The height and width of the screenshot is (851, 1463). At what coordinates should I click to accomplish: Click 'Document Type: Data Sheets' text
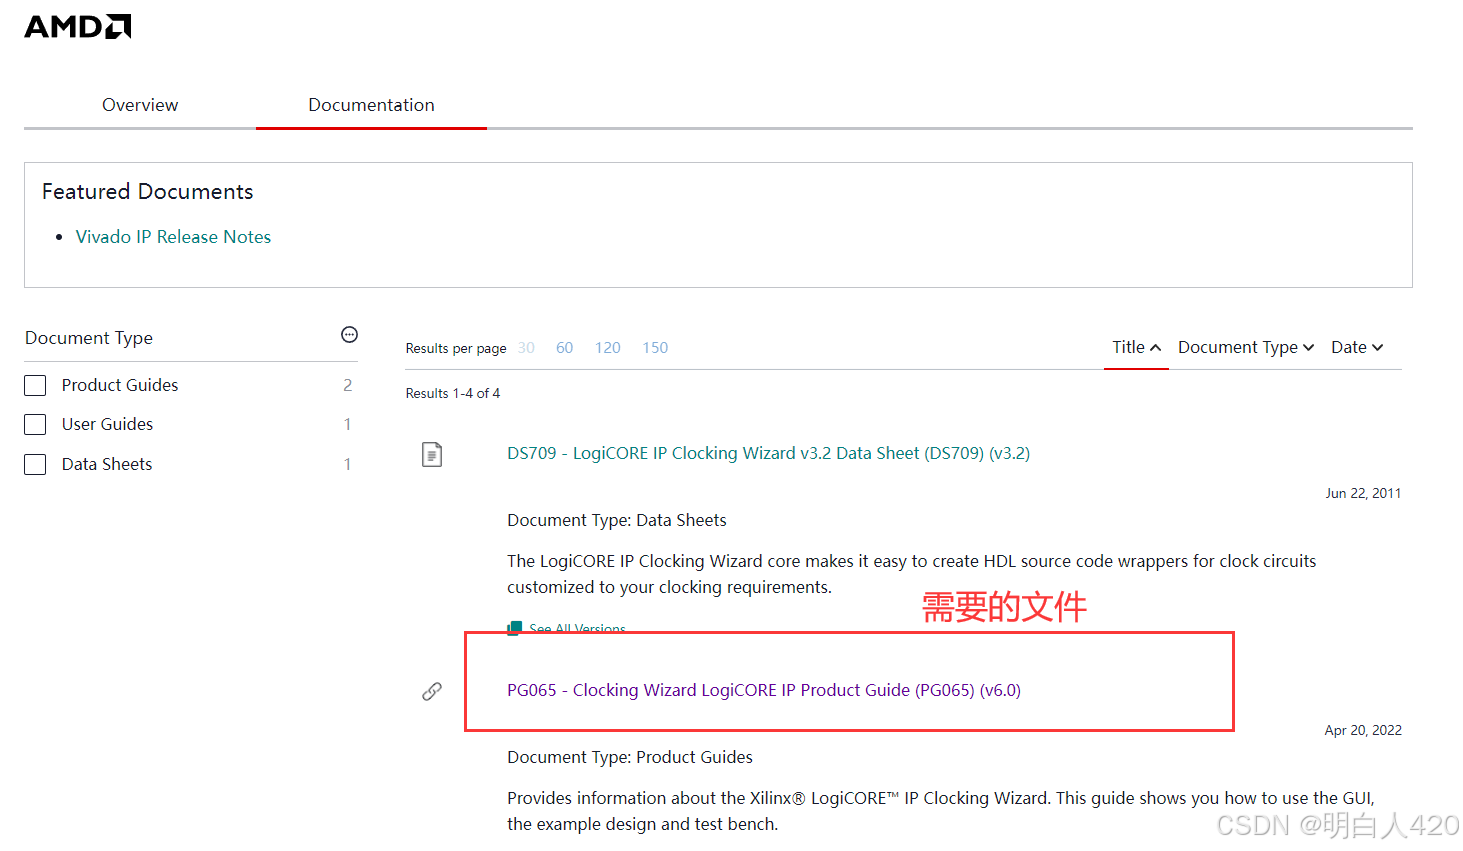617,520
